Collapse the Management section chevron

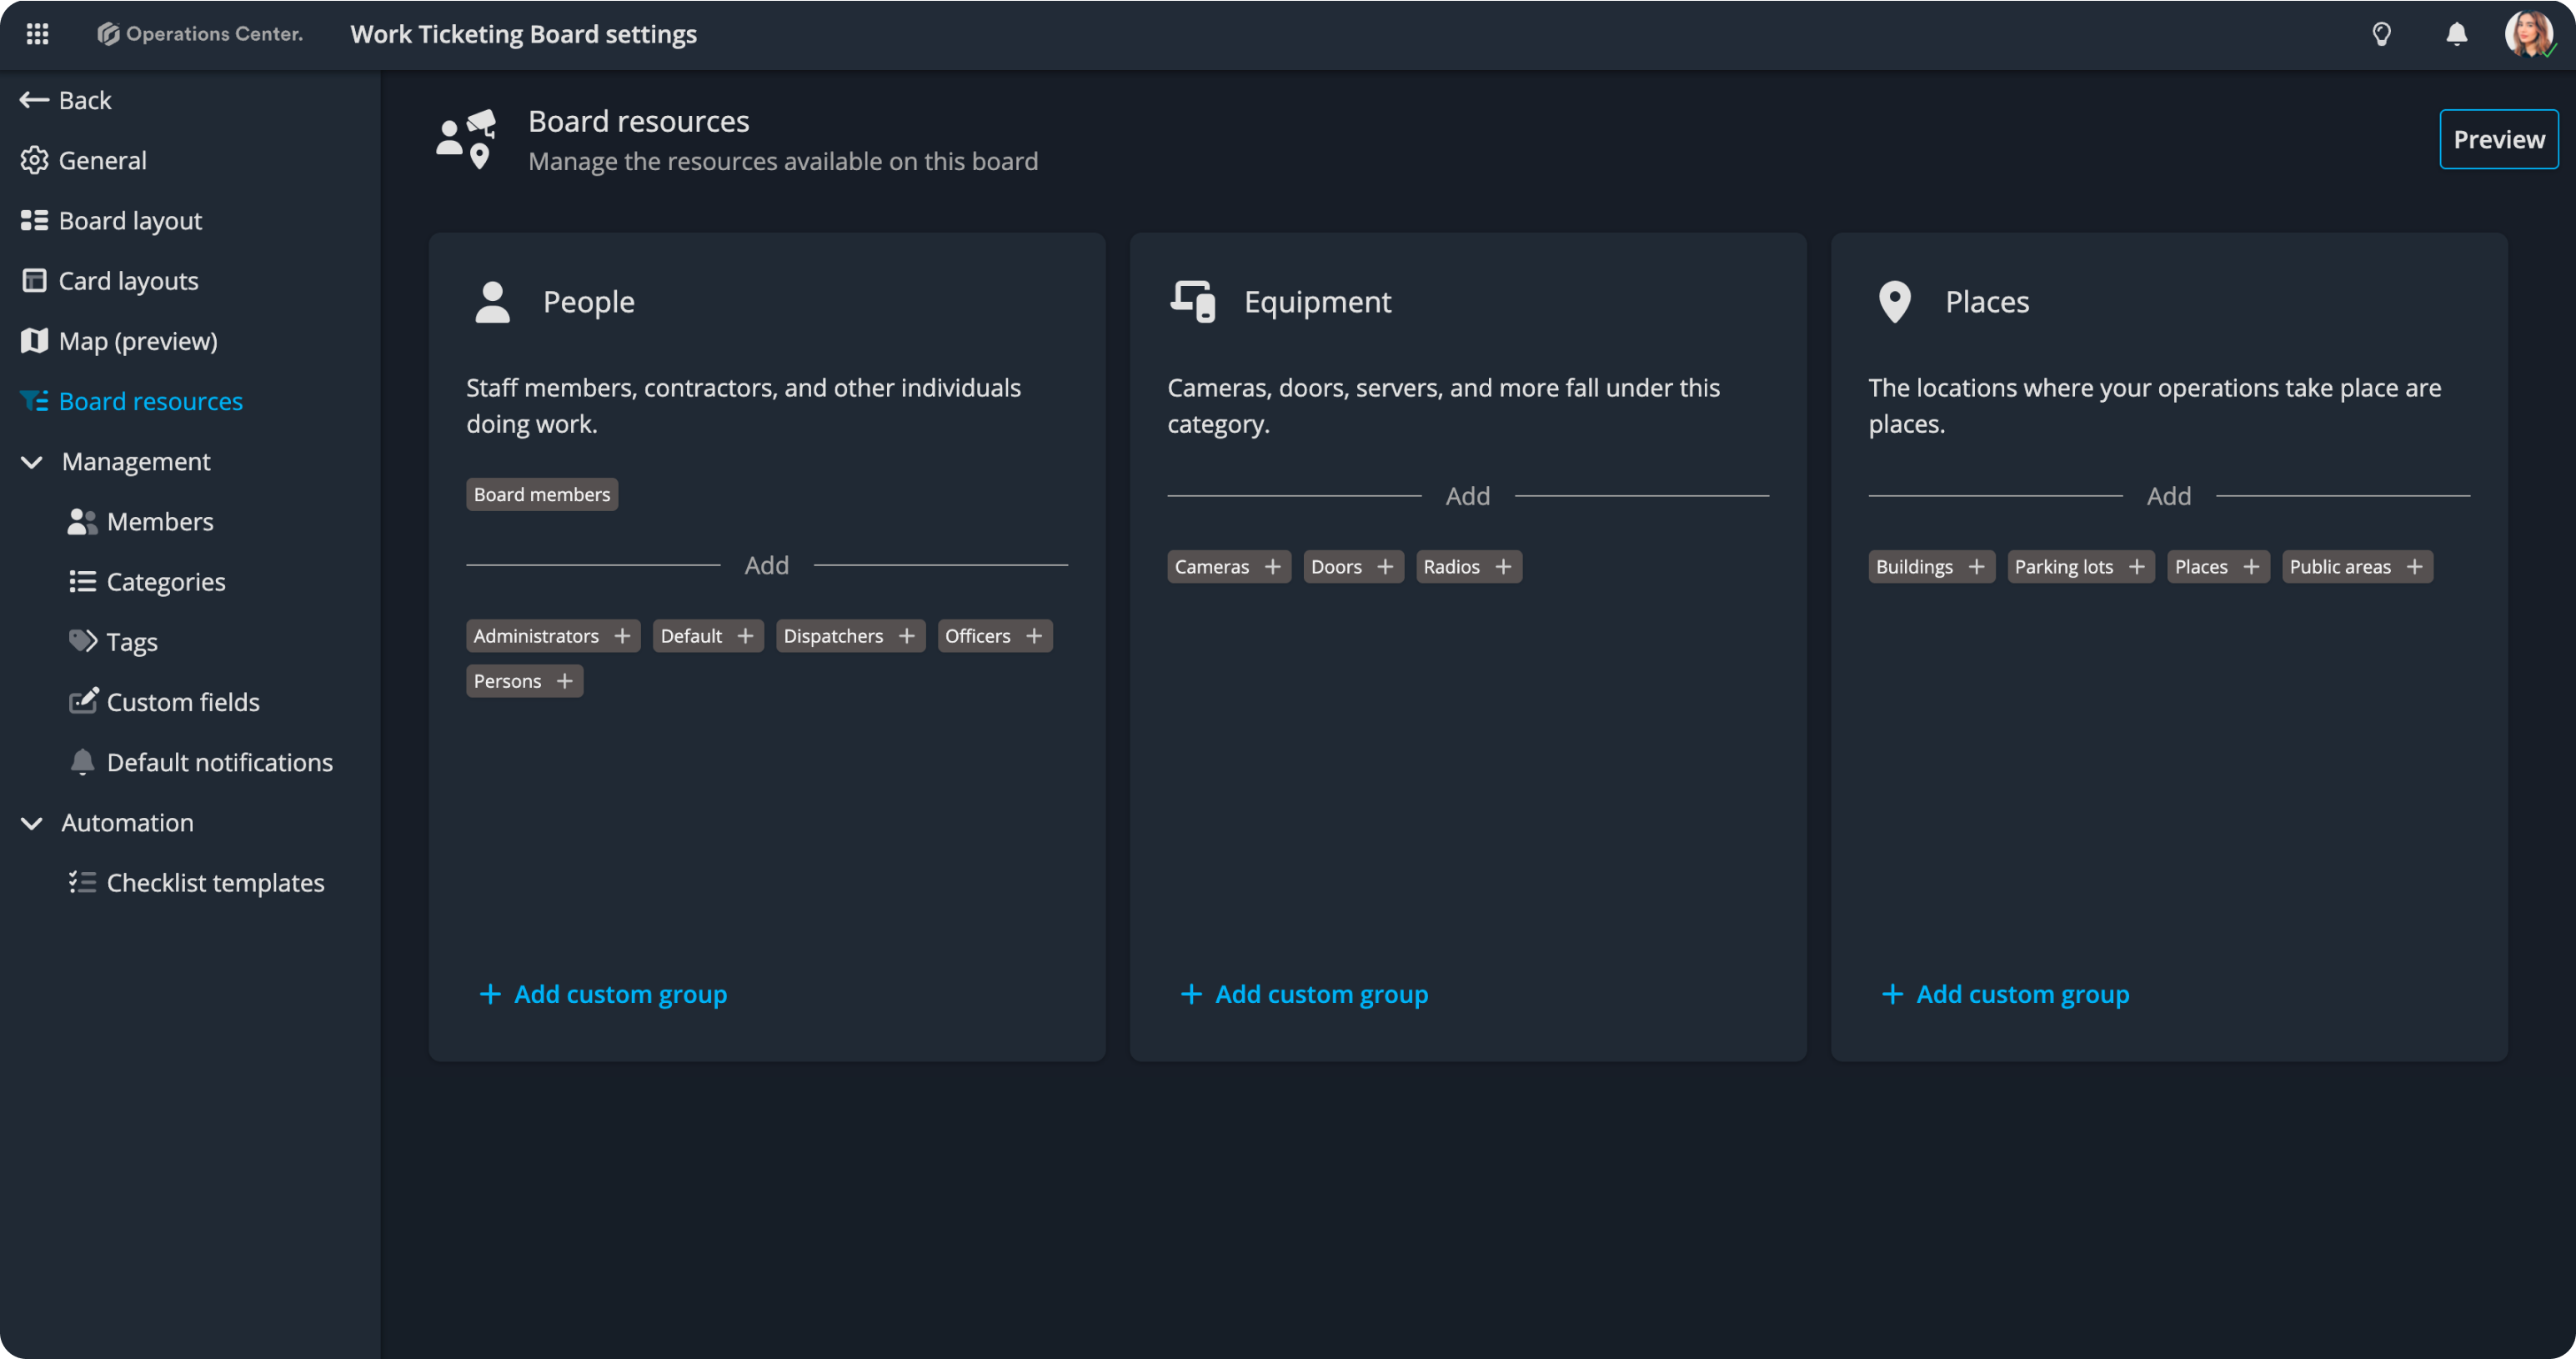[x=32, y=462]
